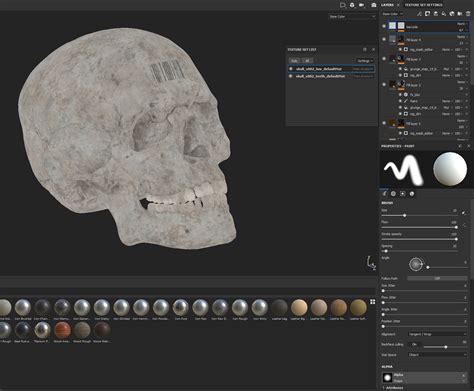
Task: Open the Settings dropdown in Texture Set List
Action: point(365,61)
